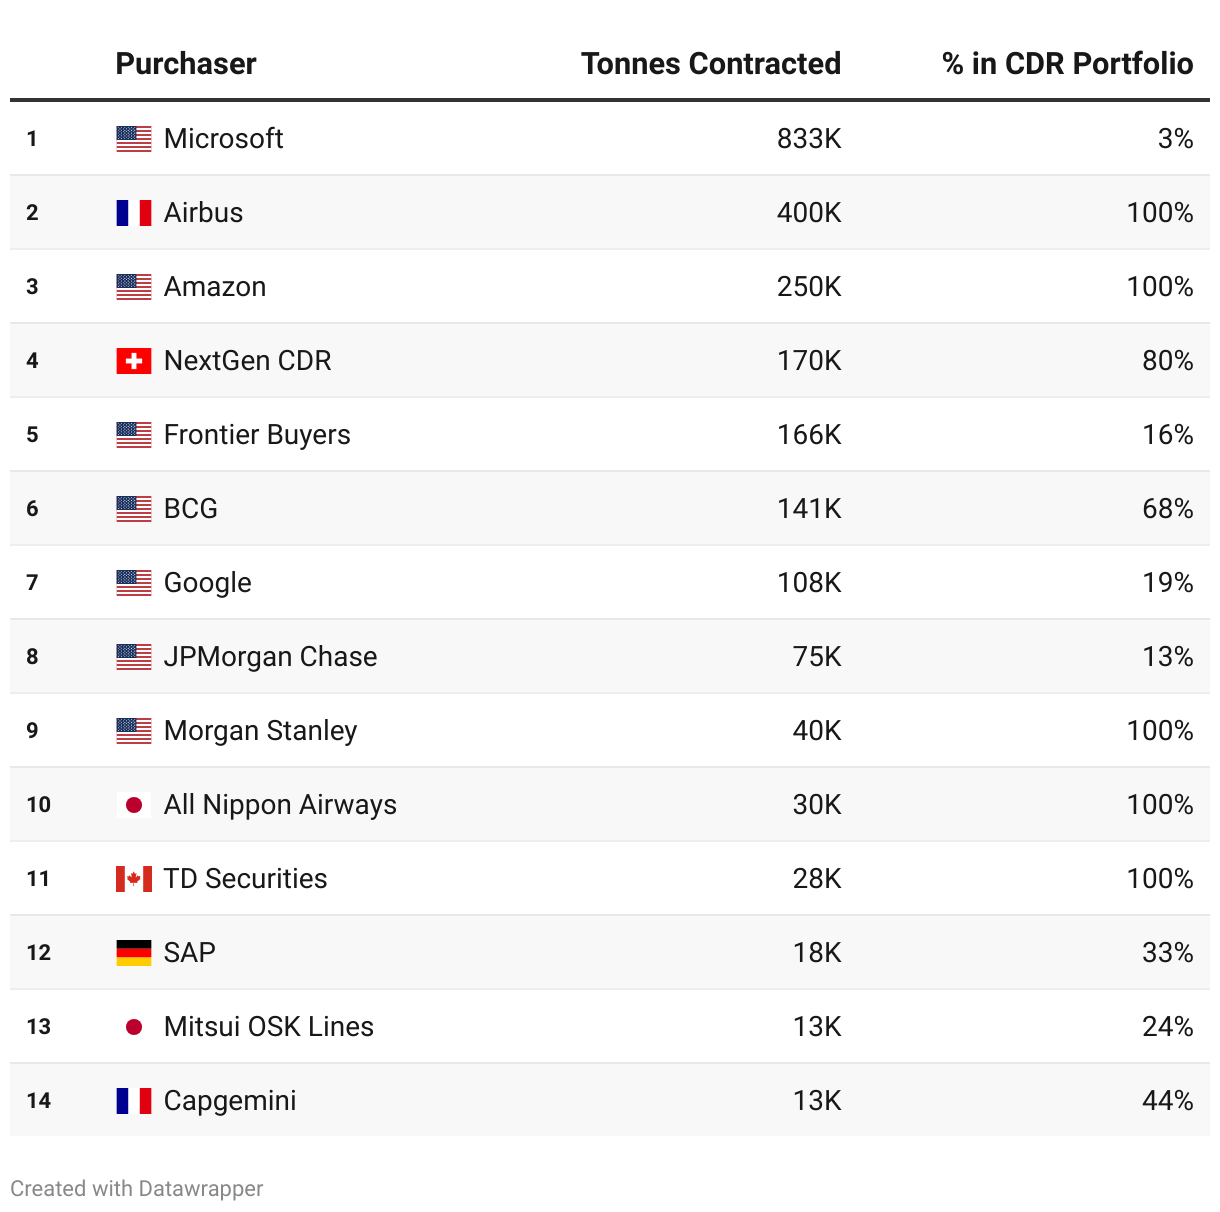The image size is (1220, 1212).
Task: Click the Japan flag beside All Nippon Airways
Action: (133, 805)
